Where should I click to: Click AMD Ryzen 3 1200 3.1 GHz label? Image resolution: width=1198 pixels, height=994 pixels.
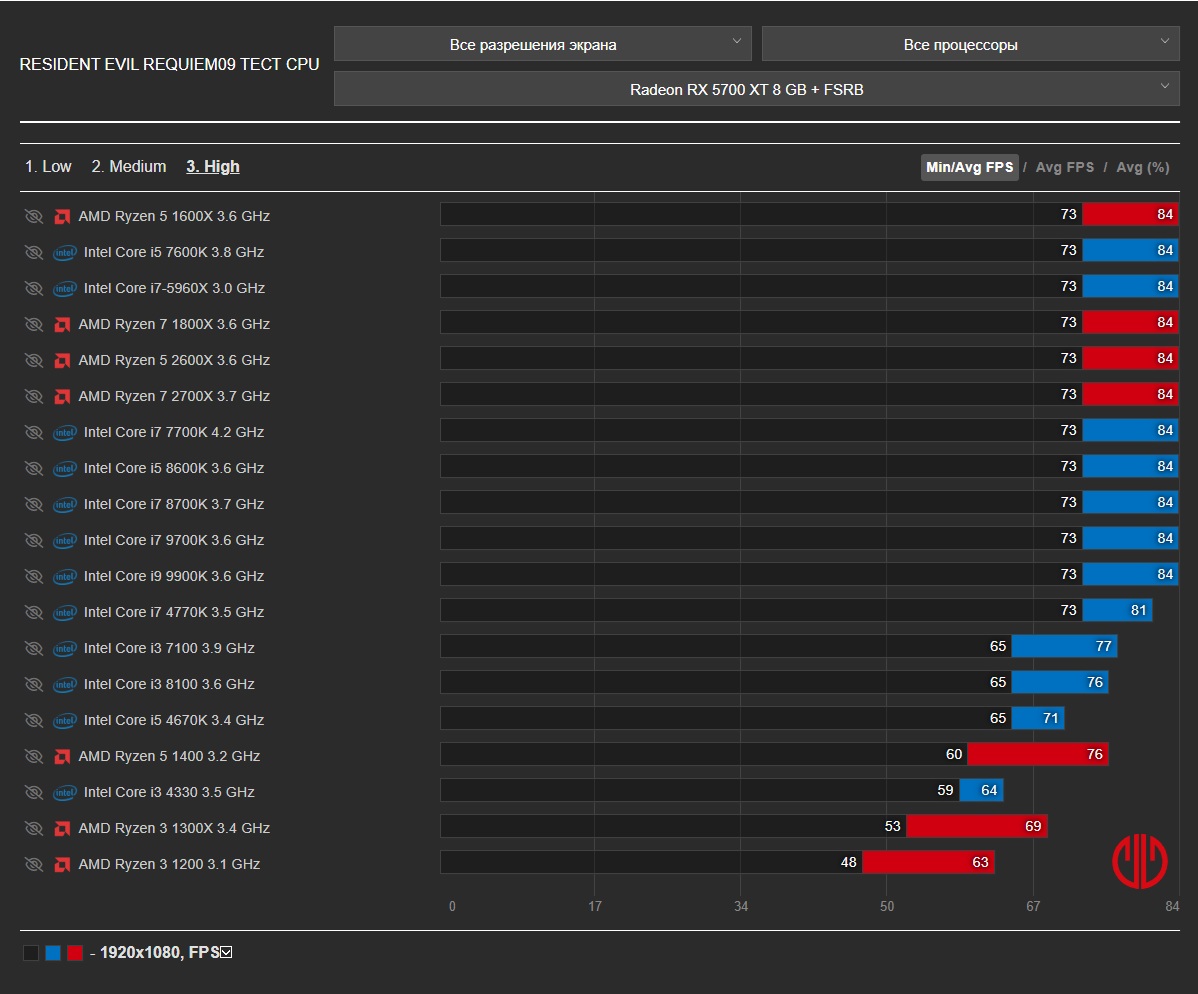169,864
